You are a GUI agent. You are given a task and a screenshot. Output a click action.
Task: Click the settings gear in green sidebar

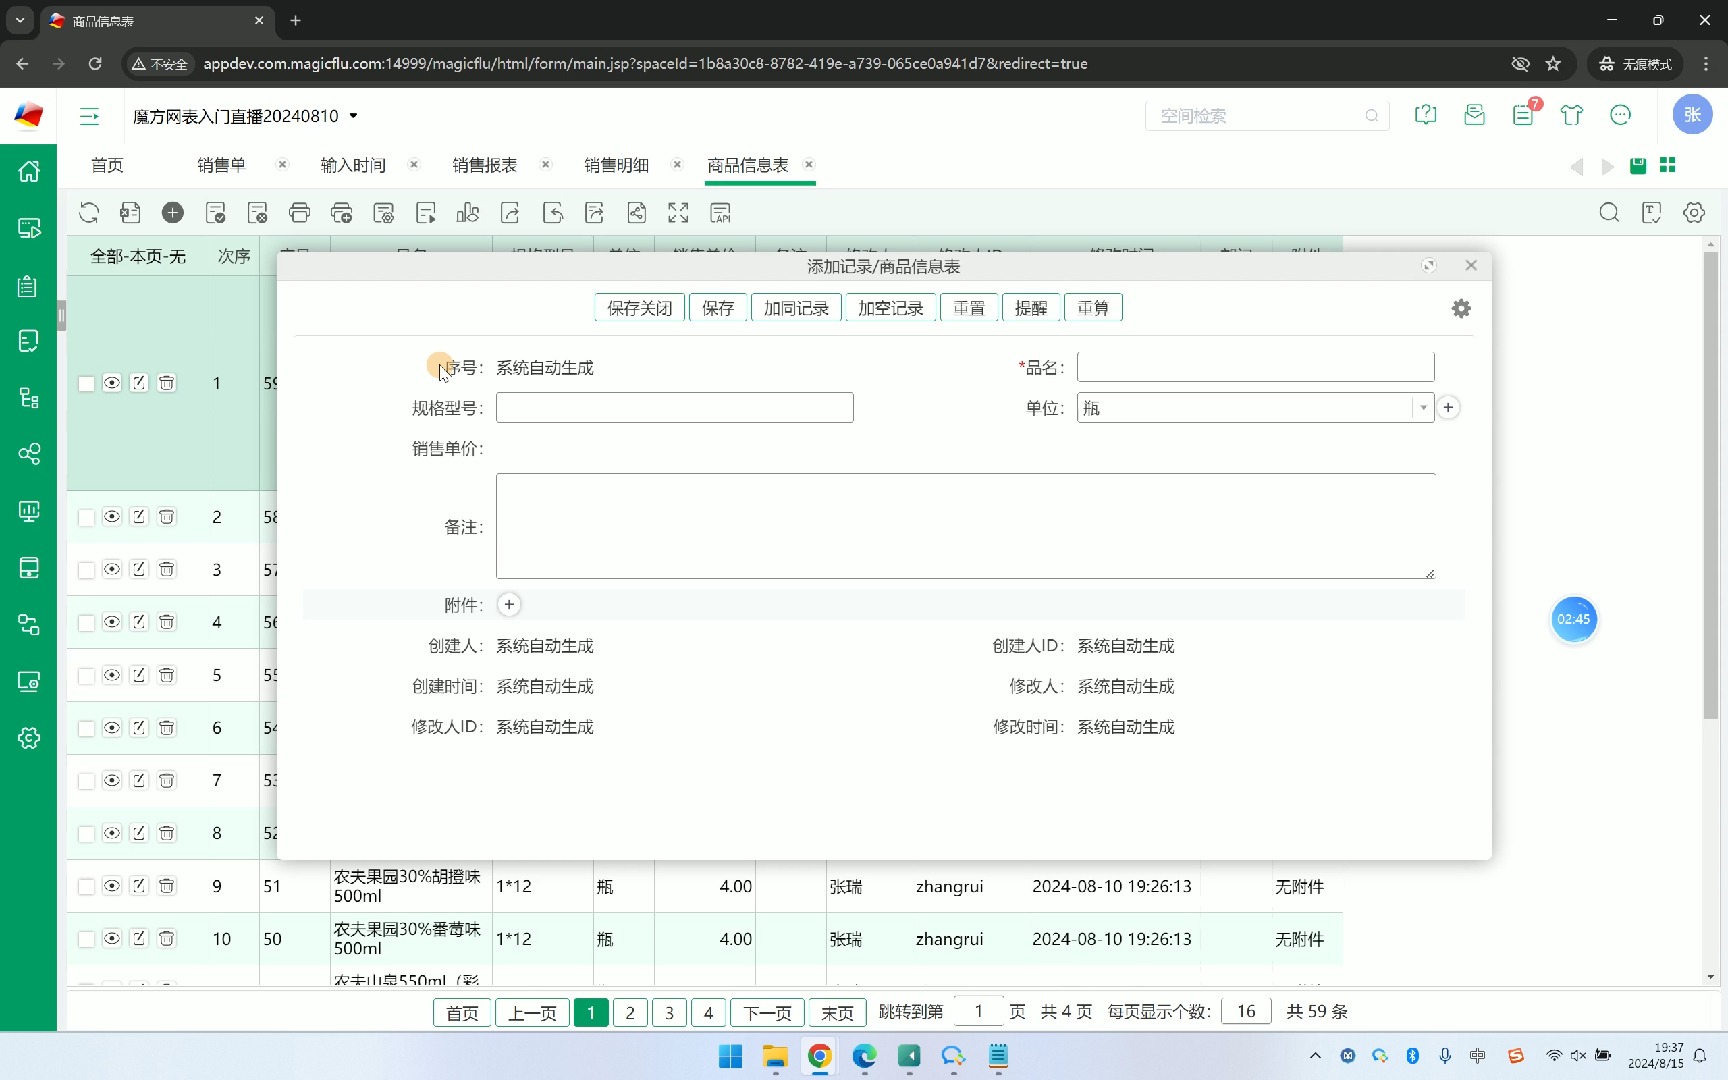[x=29, y=738]
